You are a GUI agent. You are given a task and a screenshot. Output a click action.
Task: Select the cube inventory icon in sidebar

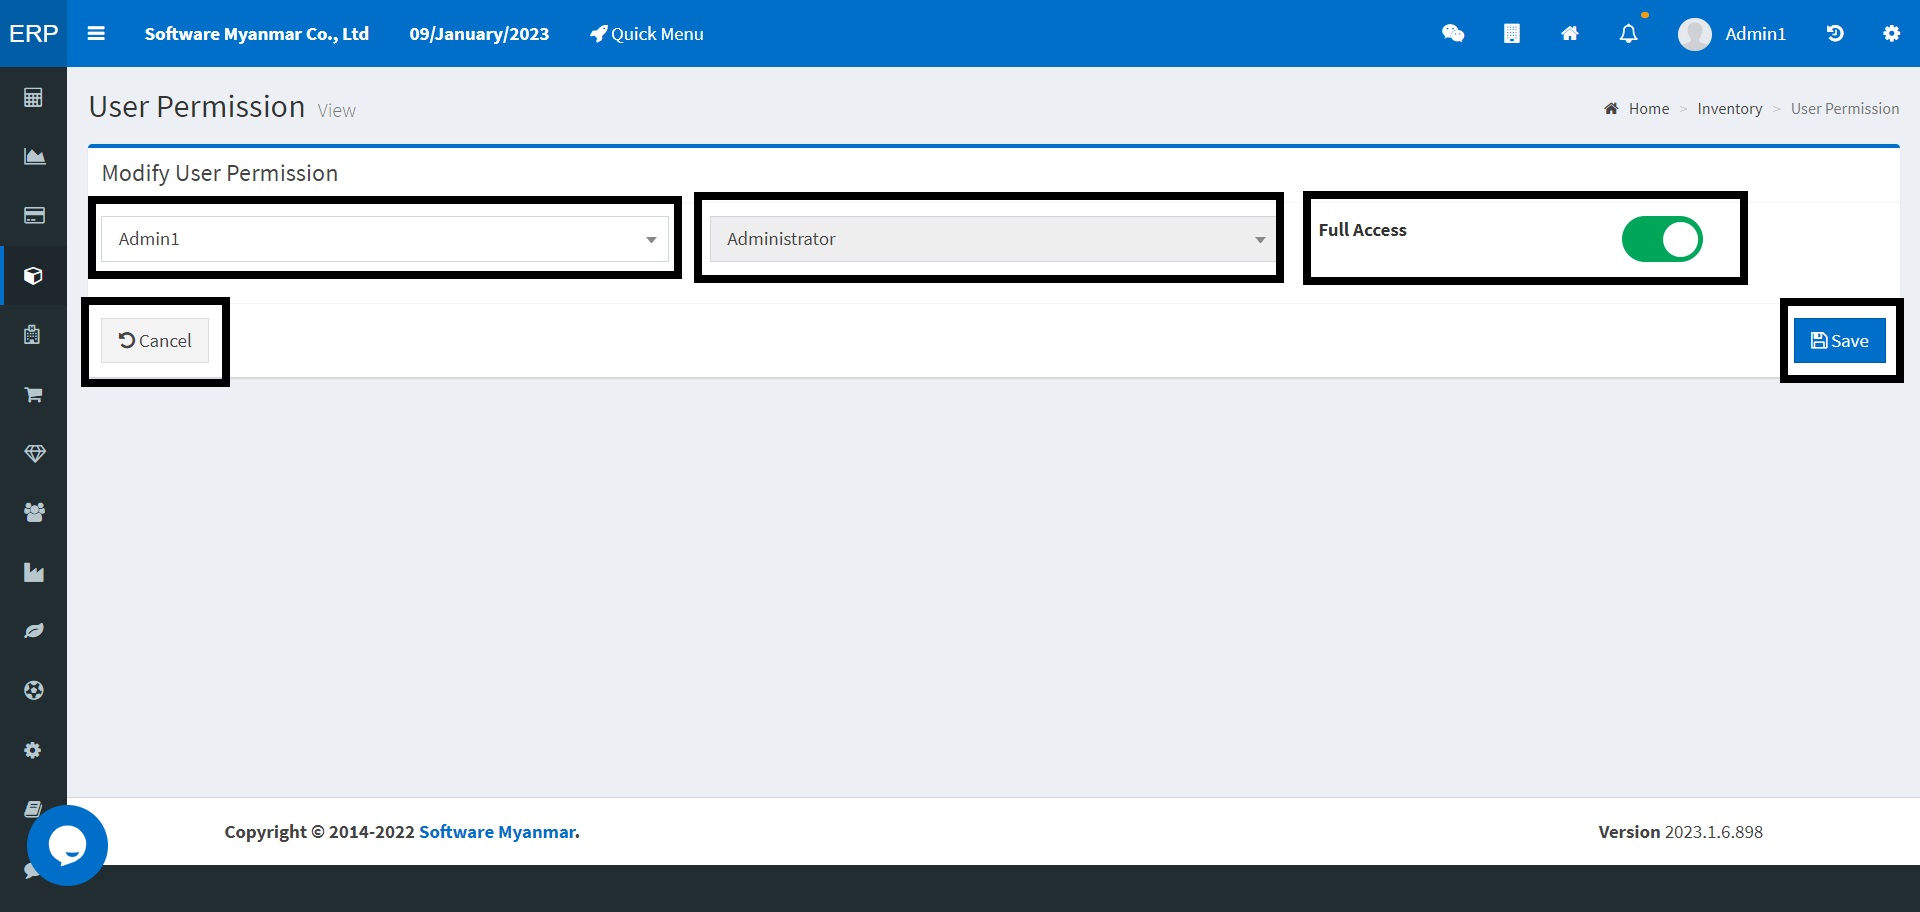coord(34,275)
